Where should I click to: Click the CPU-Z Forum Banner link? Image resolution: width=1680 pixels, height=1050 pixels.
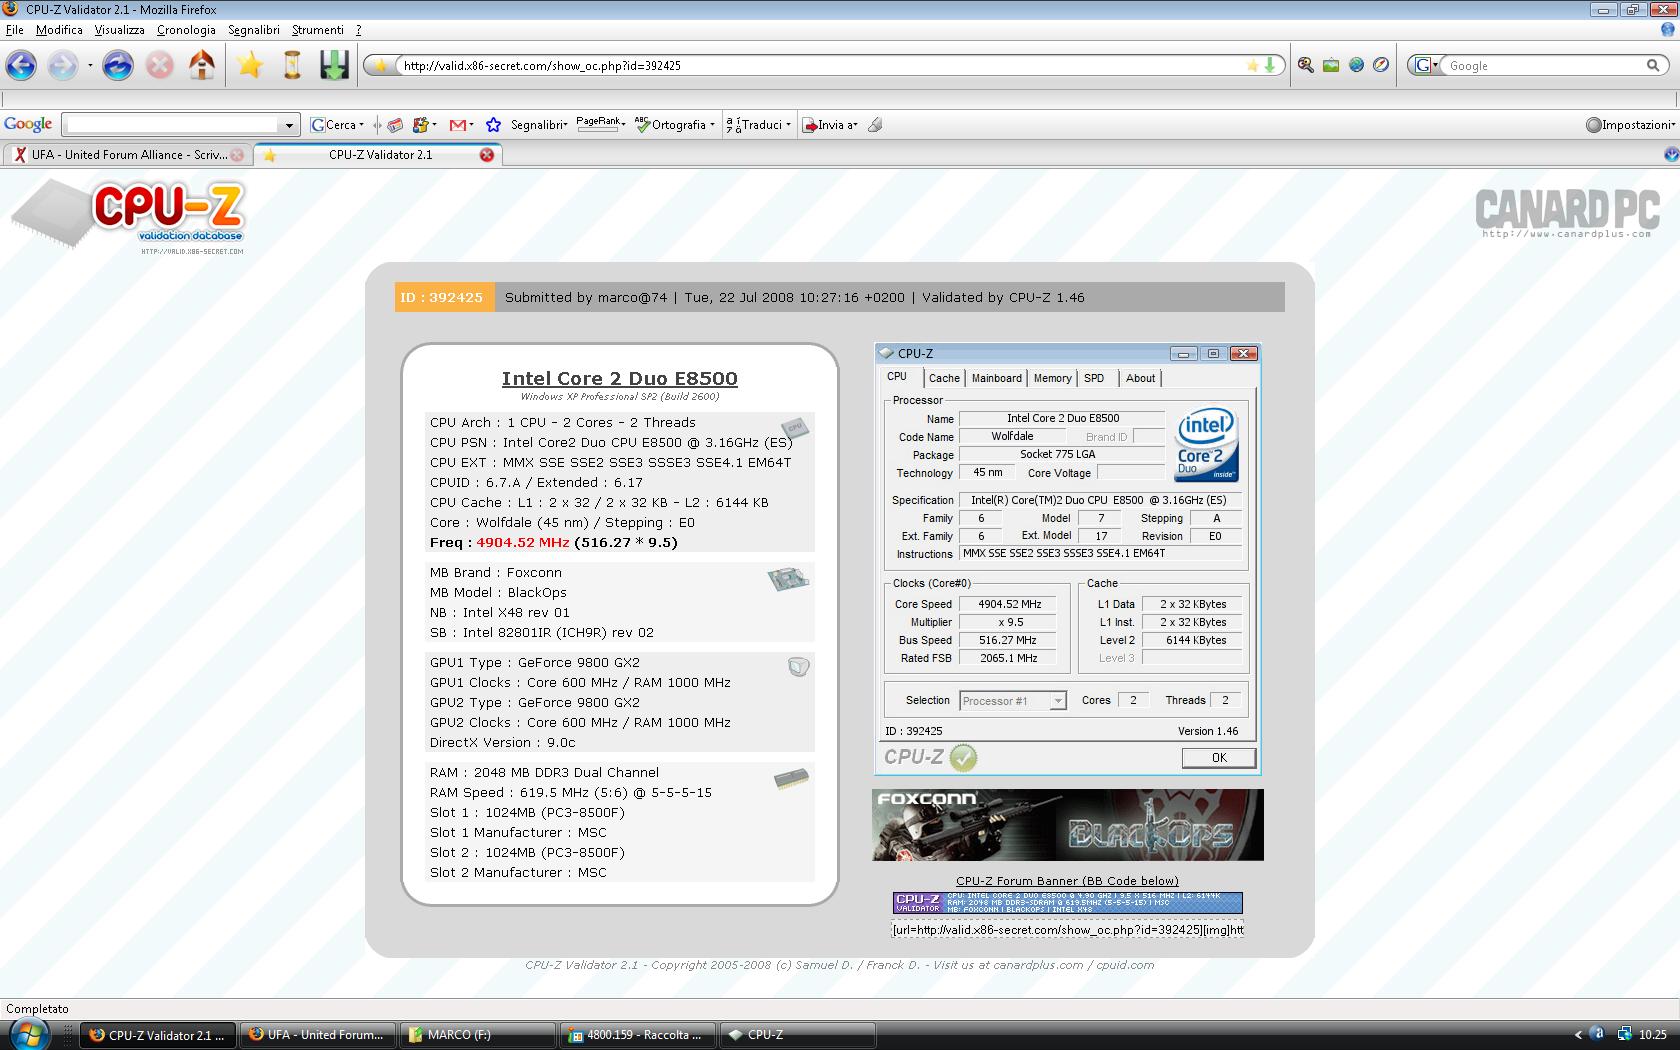[x=1067, y=881]
